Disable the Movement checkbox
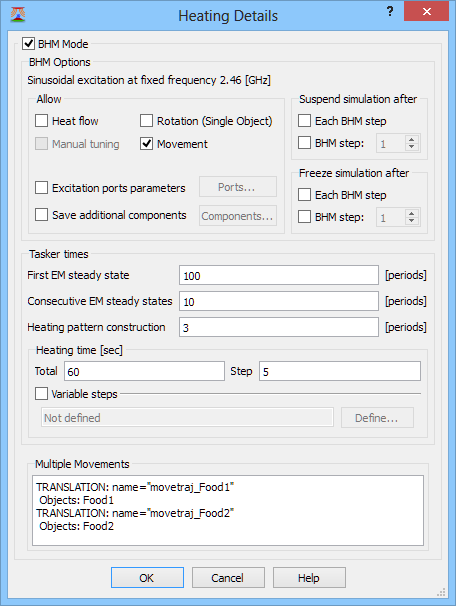This screenshot has height=606, width=456. [x=146, y=144]
